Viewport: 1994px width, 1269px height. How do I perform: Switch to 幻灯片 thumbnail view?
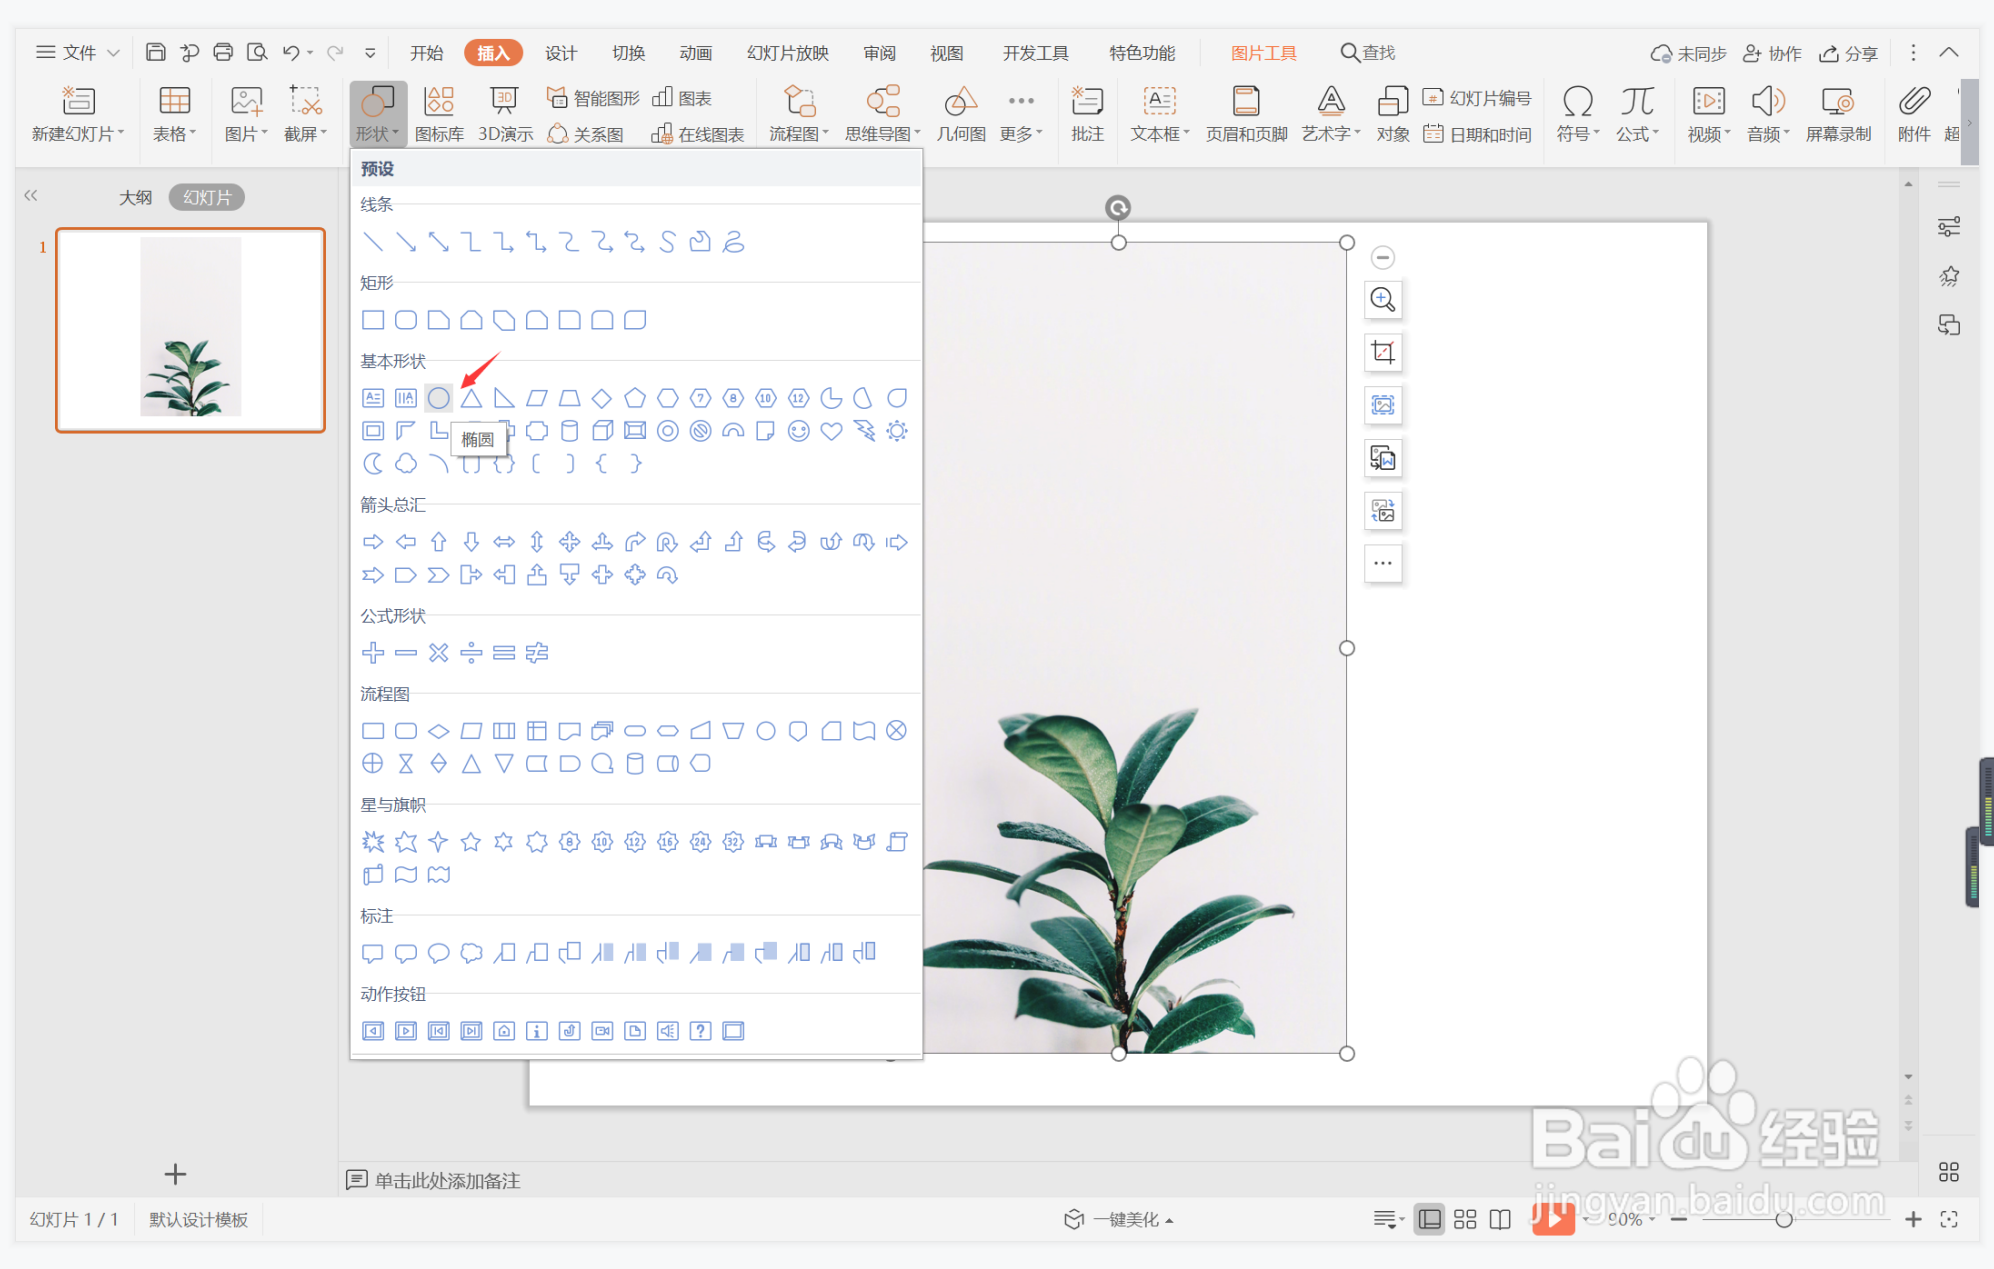tap(207, 197)
